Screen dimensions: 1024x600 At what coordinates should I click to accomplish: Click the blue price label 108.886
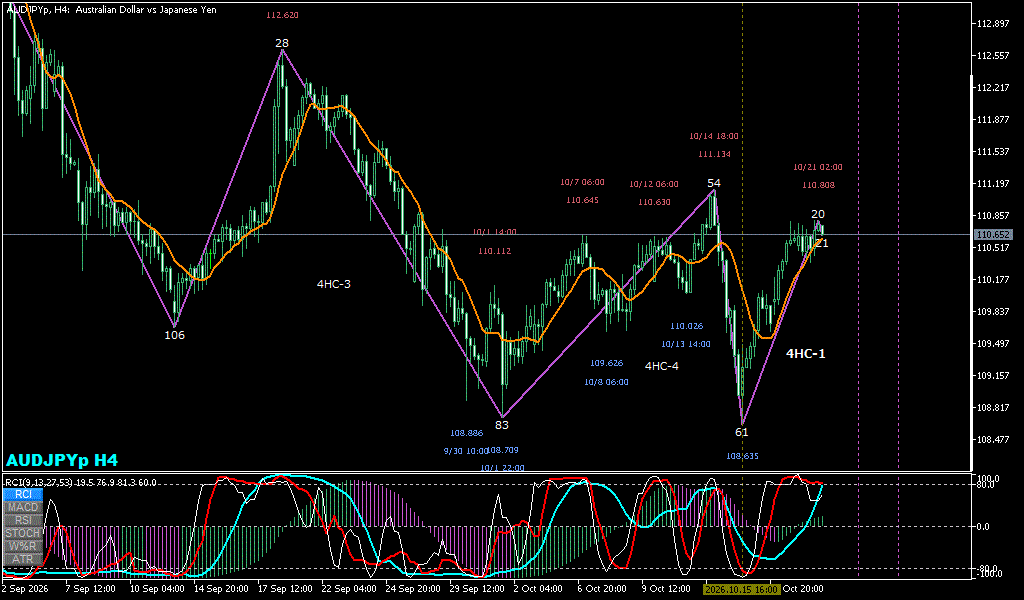pyautogui.click(x=467, y=433)
